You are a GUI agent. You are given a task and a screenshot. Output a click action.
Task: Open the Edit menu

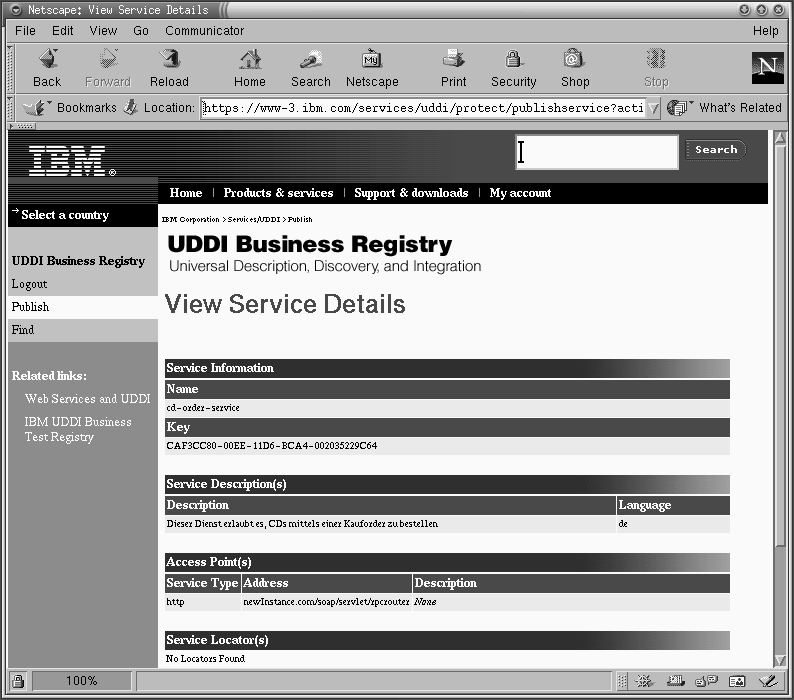[x=63, y=31]
